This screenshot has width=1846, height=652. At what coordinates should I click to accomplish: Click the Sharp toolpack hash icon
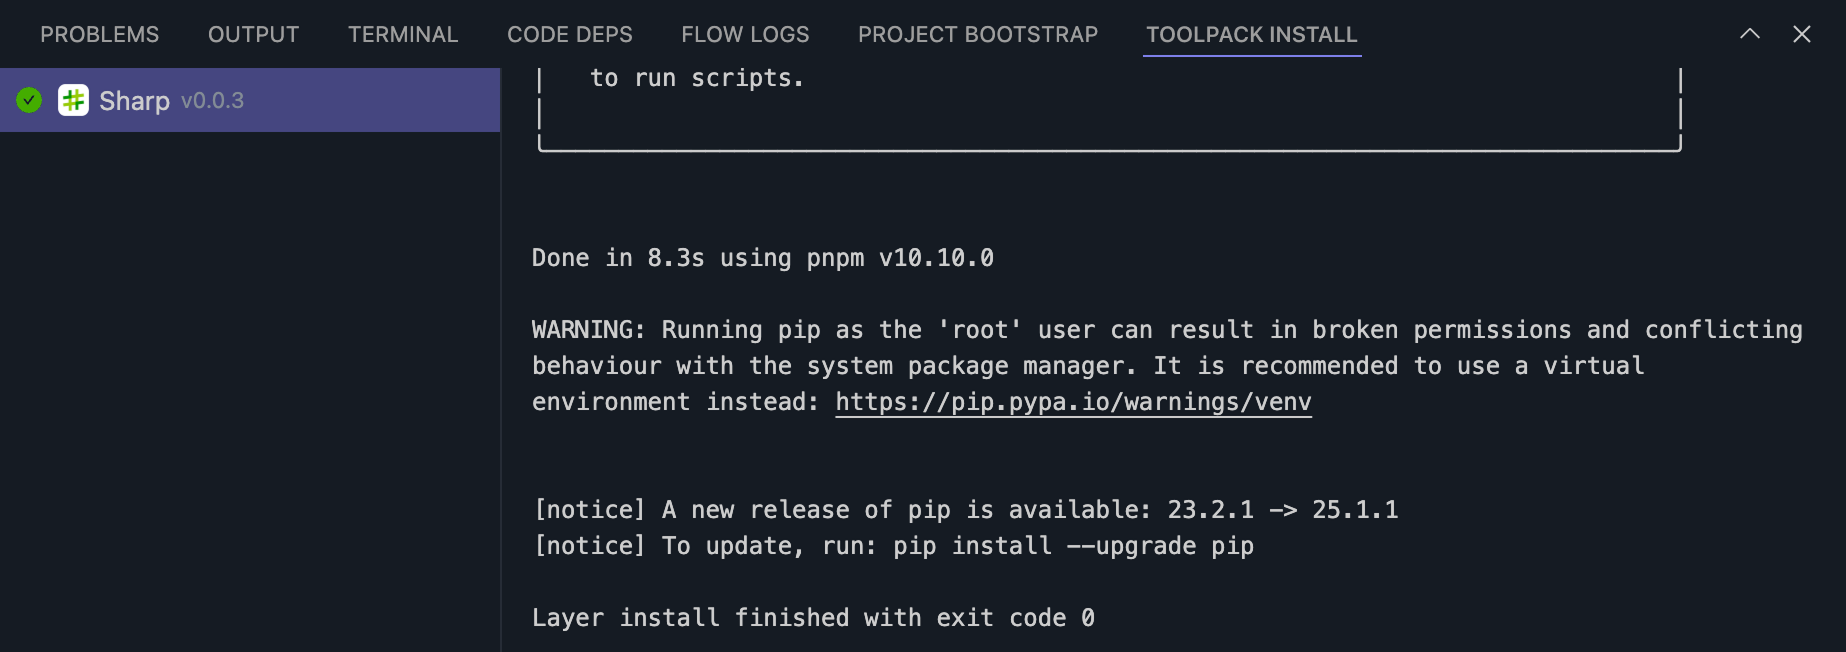(x=73, y=100)
